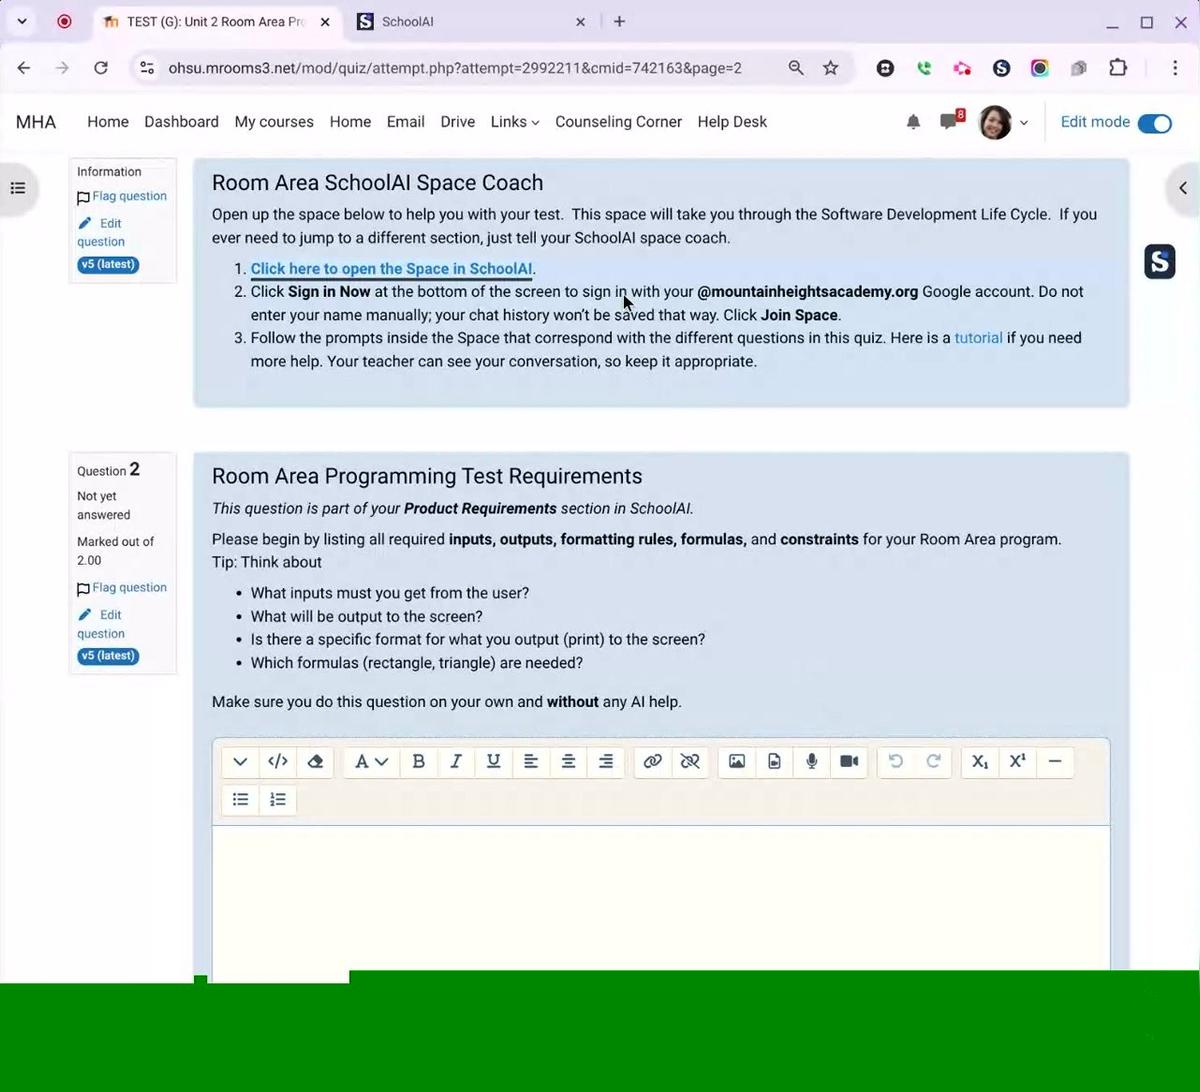Open the notifications bell

coord(913,122)
